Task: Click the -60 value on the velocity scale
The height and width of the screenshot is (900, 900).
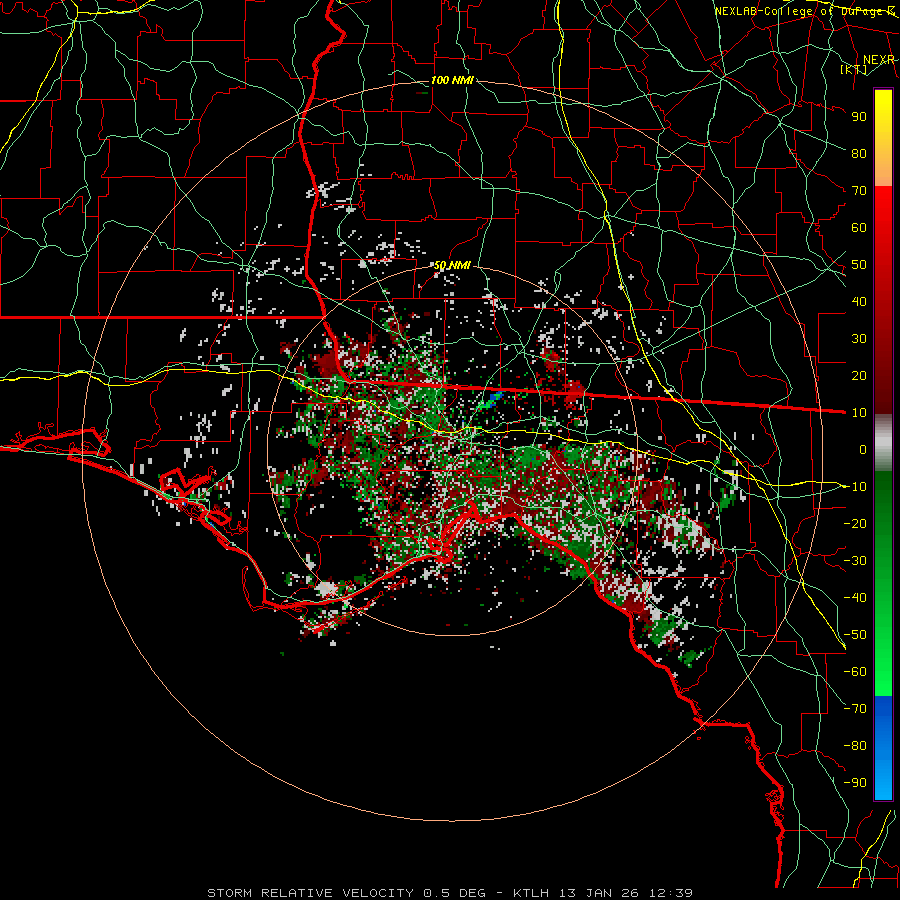Action: (x=855, y=672)
